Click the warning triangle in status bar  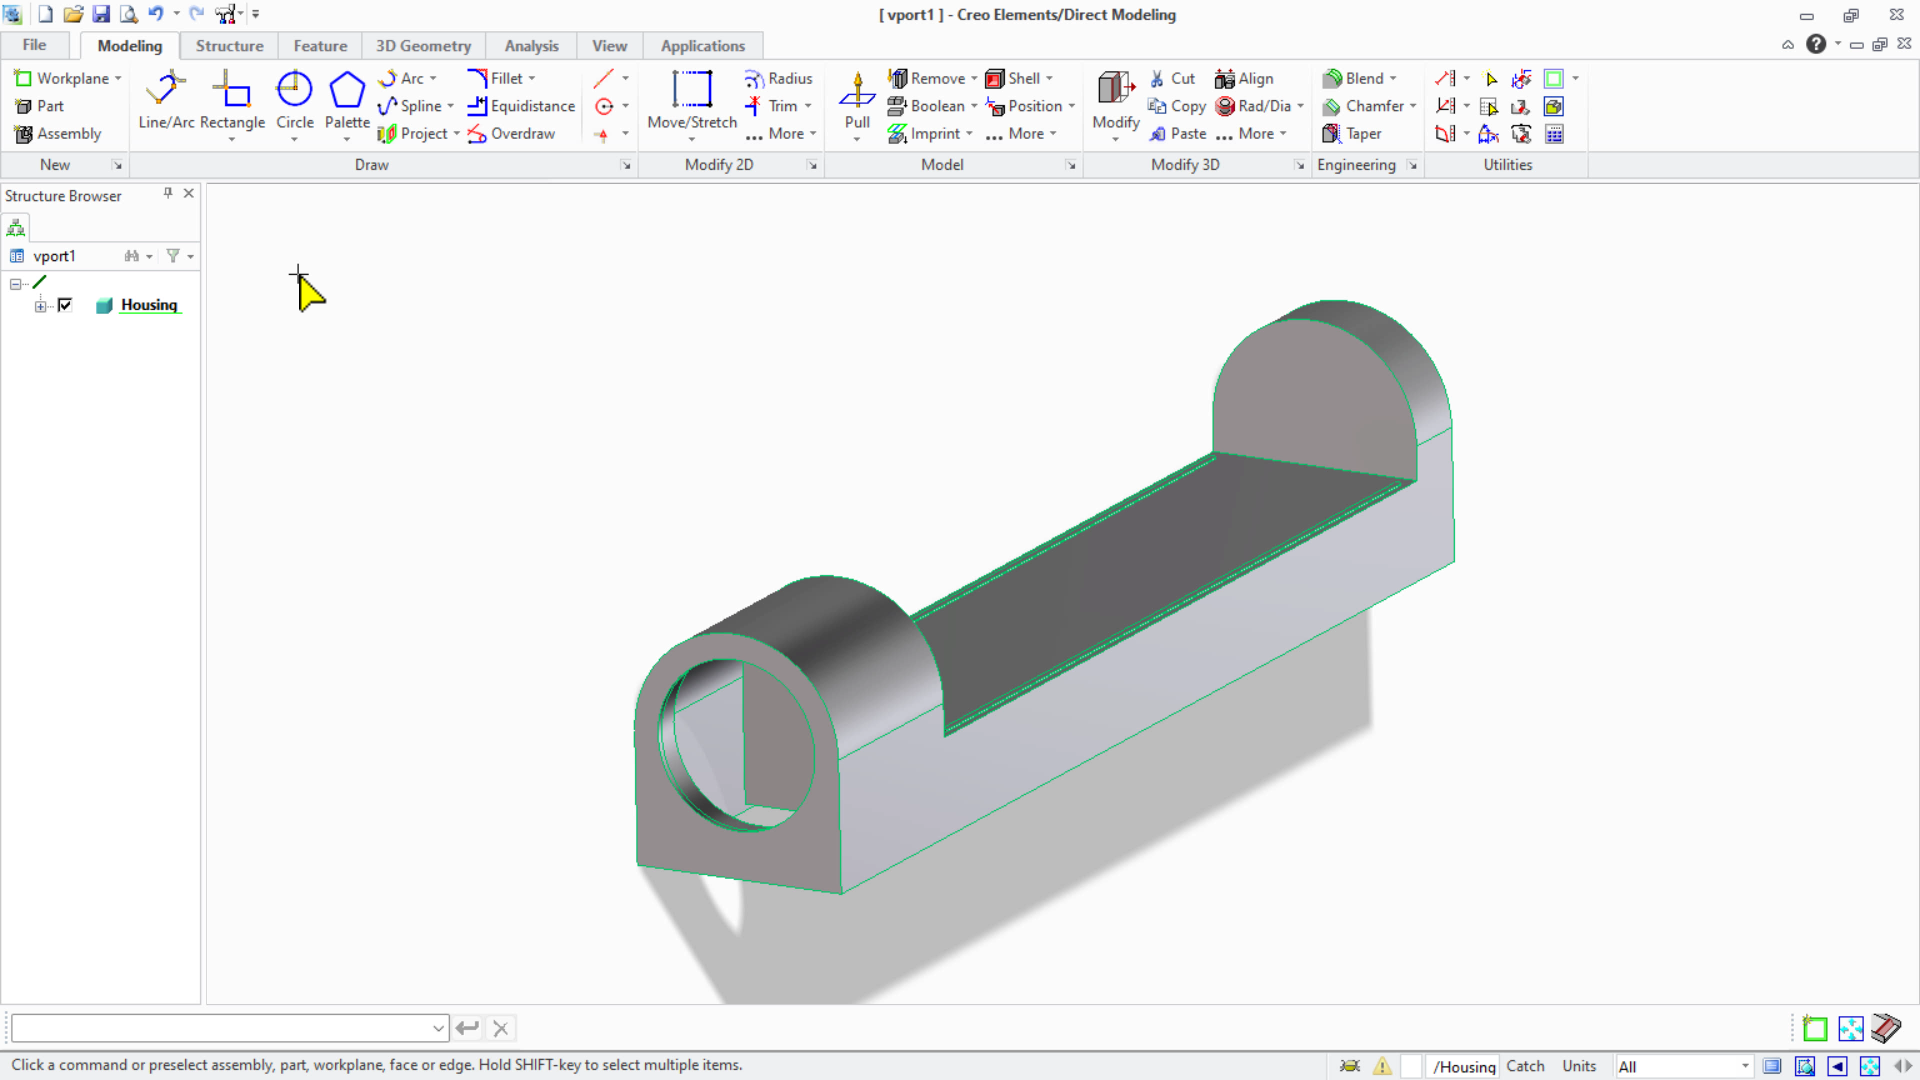tap(1382, 1066)
